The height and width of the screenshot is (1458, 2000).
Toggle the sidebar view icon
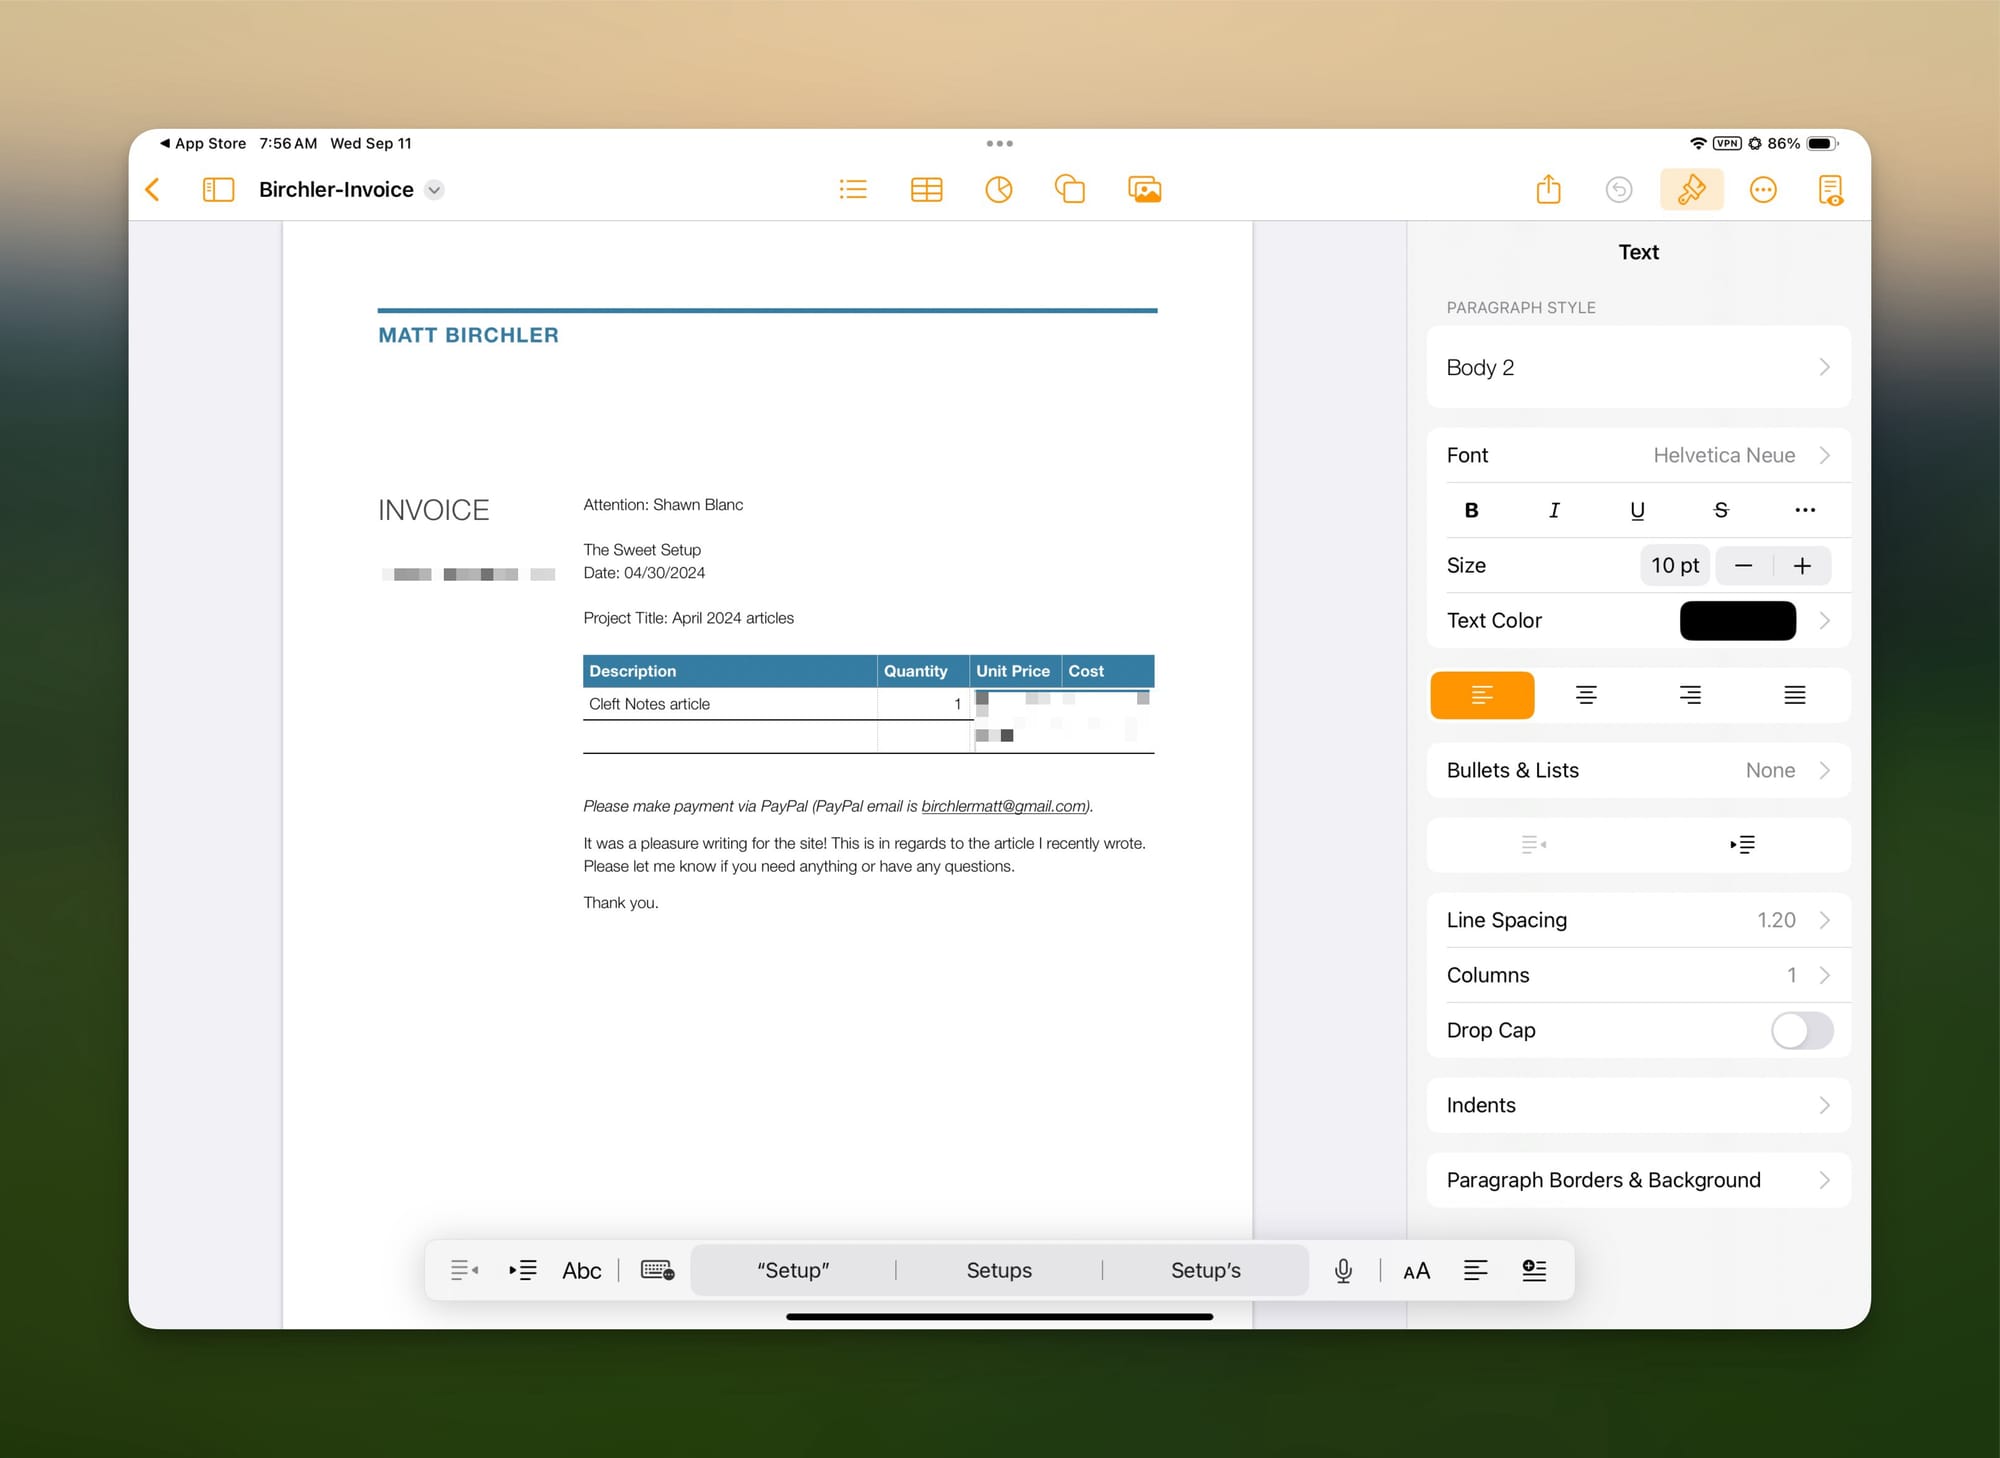(218, 190)
